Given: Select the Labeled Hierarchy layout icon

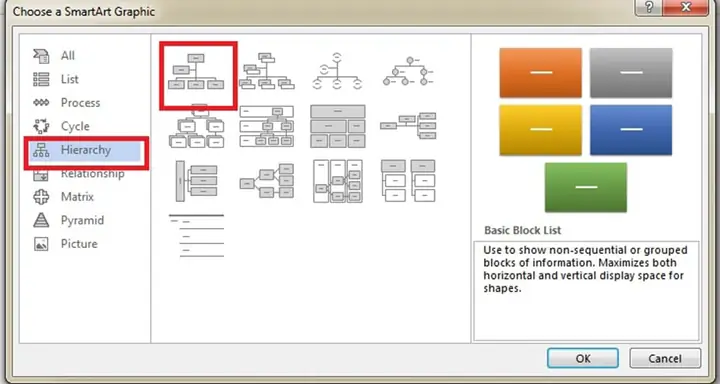Looking at the screenshot, I should pyautogui.click(x=267, y=126).
